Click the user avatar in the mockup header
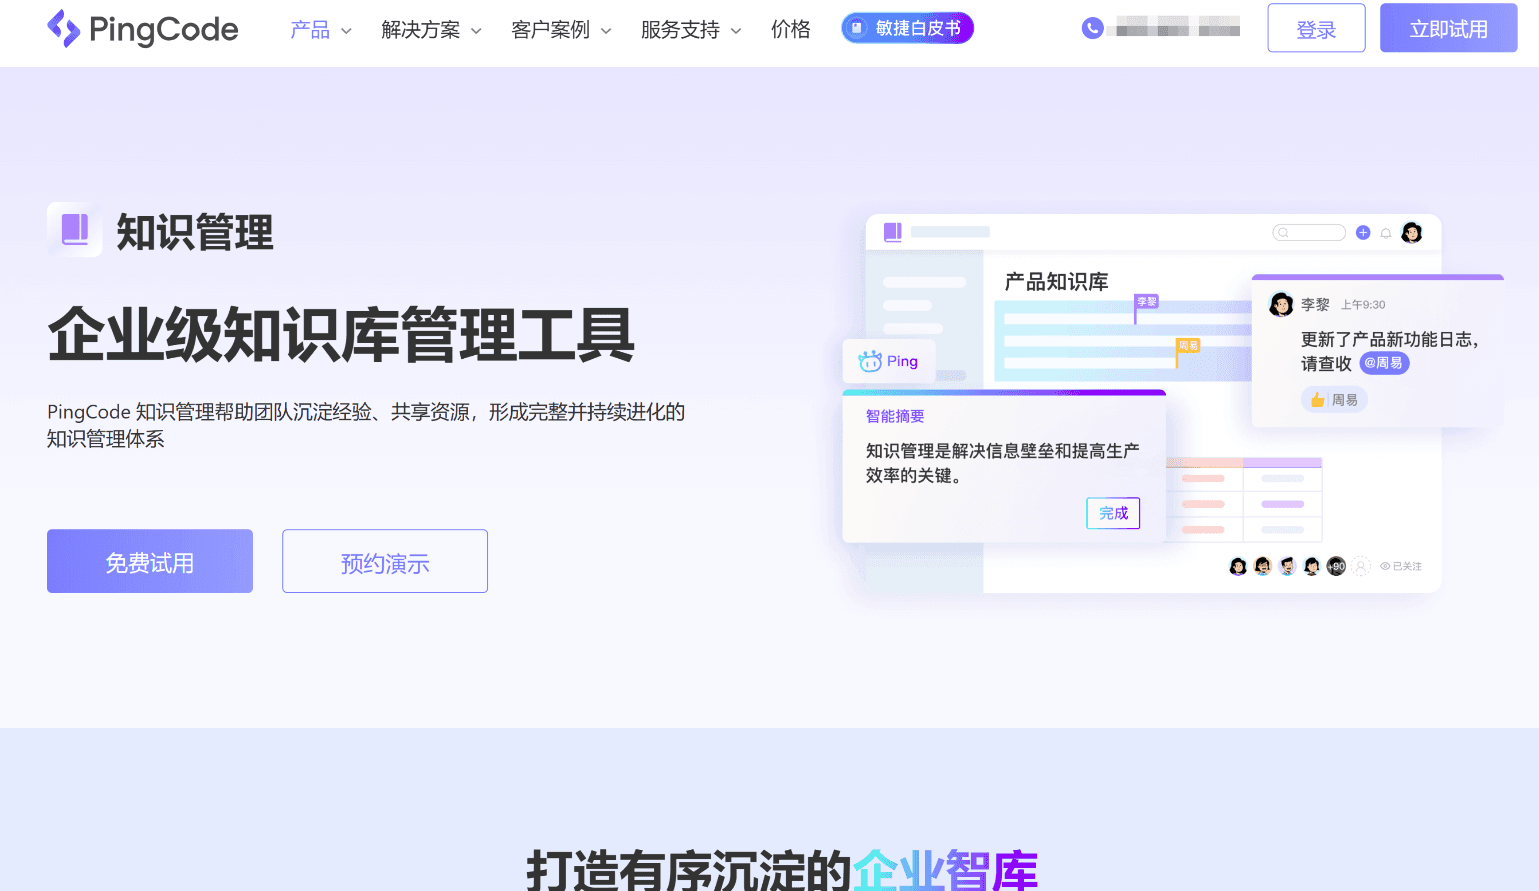Screen dimensions: 1539x891 (x=1412, y=233)
